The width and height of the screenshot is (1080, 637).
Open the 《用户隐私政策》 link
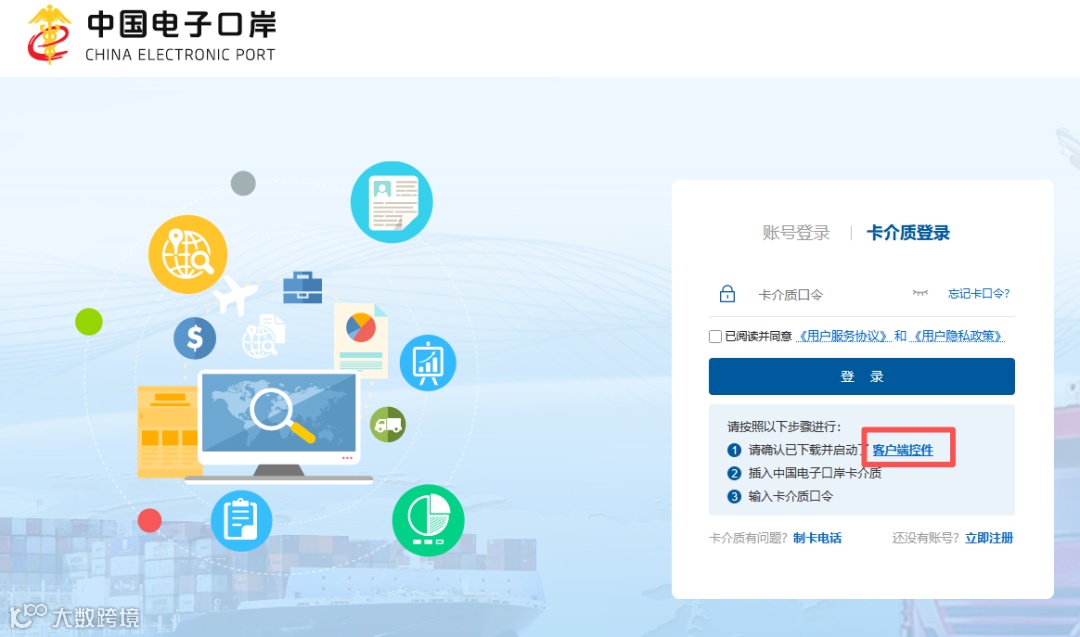coord(957,336)
